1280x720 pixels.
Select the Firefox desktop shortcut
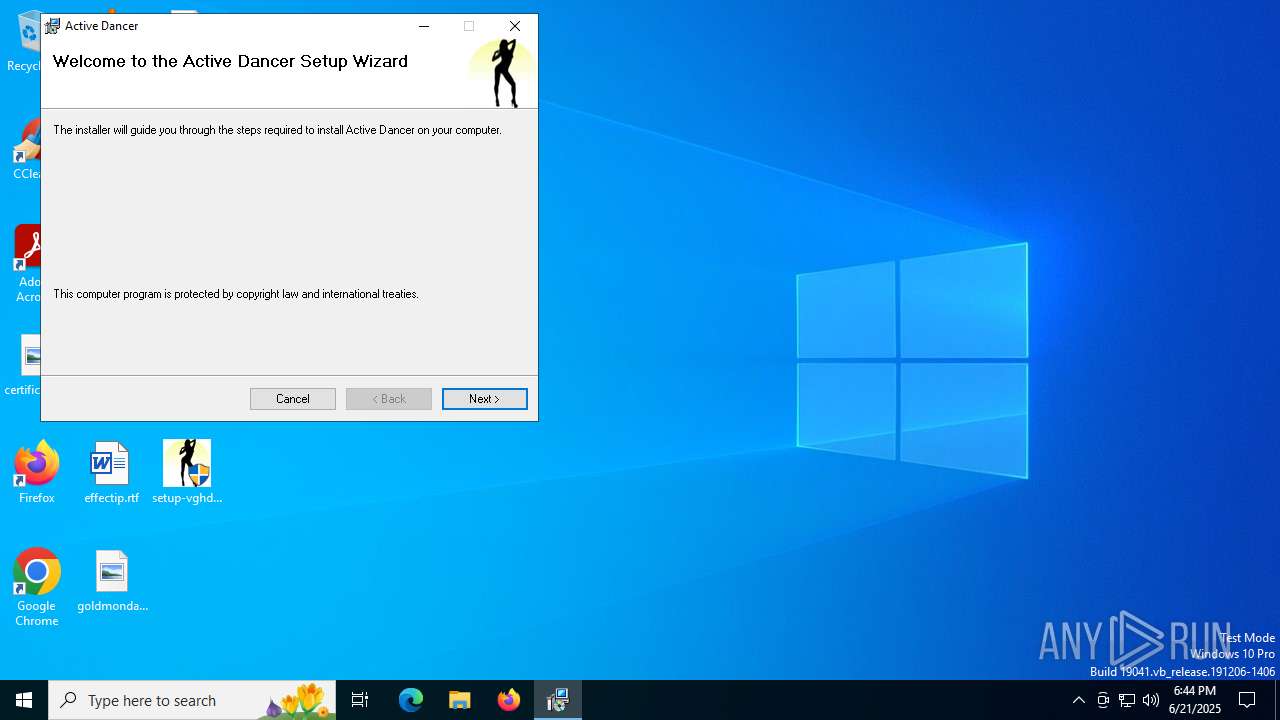[x=37, y=473]
